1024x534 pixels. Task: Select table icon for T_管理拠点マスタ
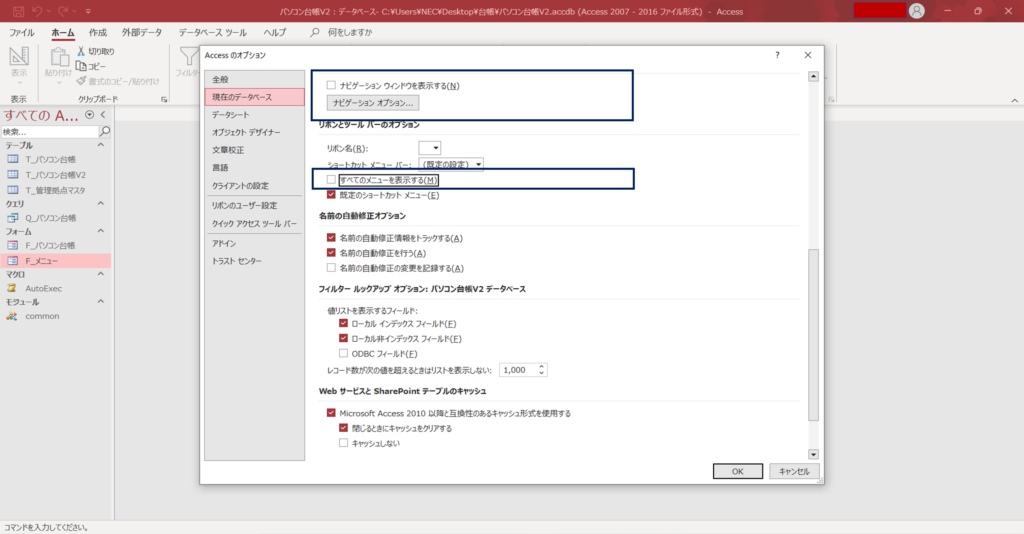pos(12,190)
